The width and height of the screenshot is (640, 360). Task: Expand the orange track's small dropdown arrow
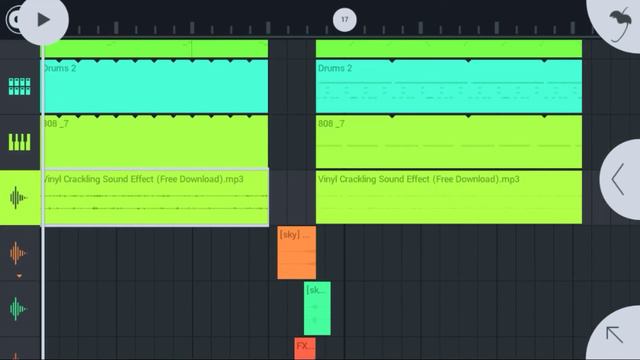[x=19, y=276]
